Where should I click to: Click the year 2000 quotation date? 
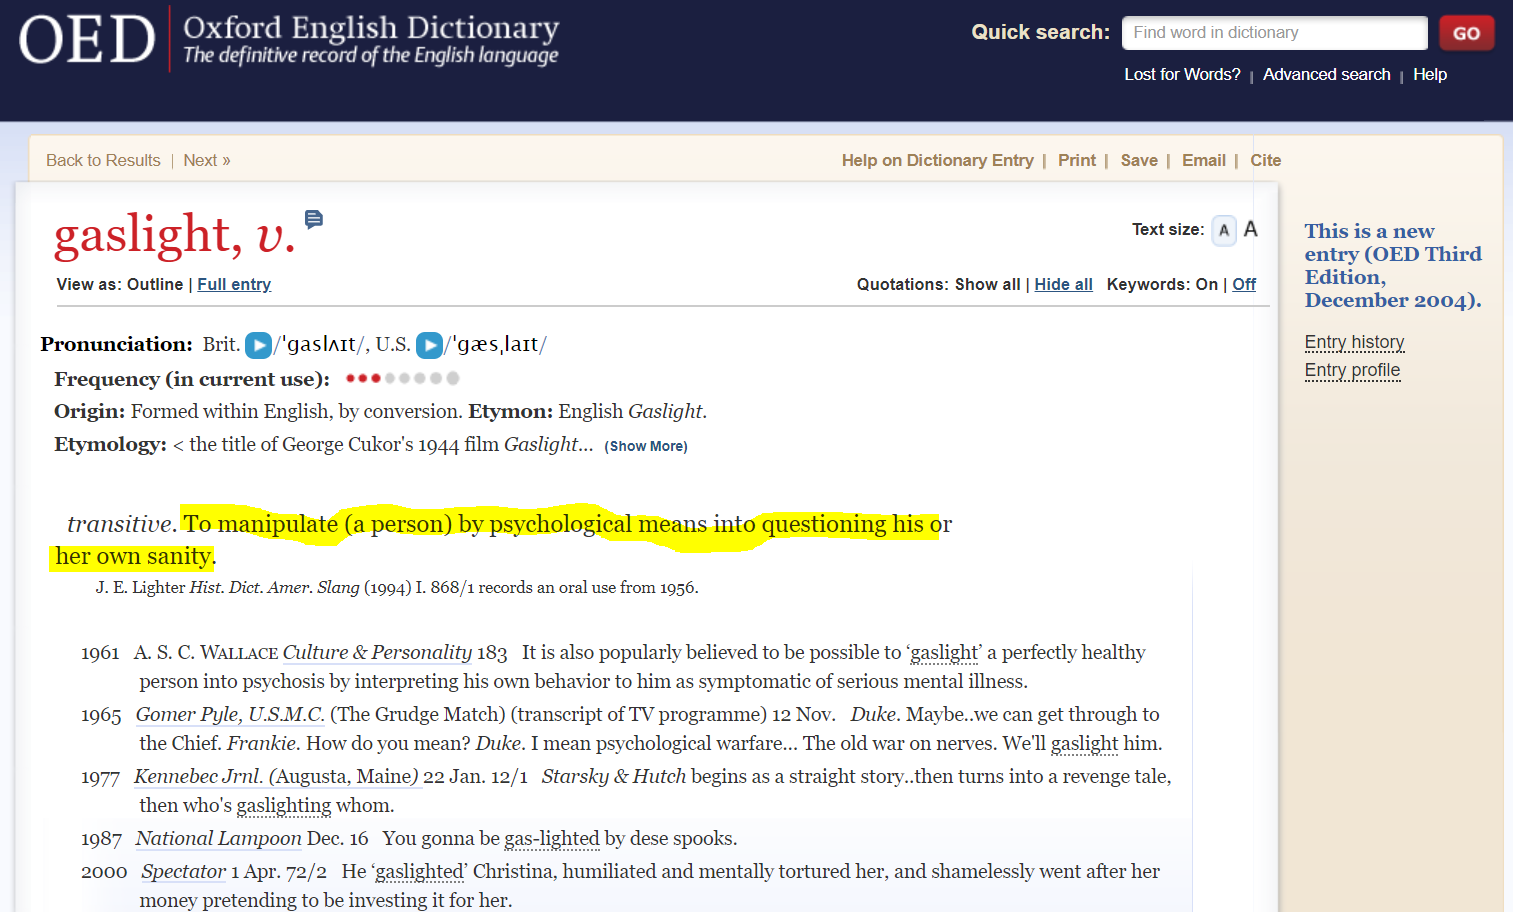coord(104,872)
